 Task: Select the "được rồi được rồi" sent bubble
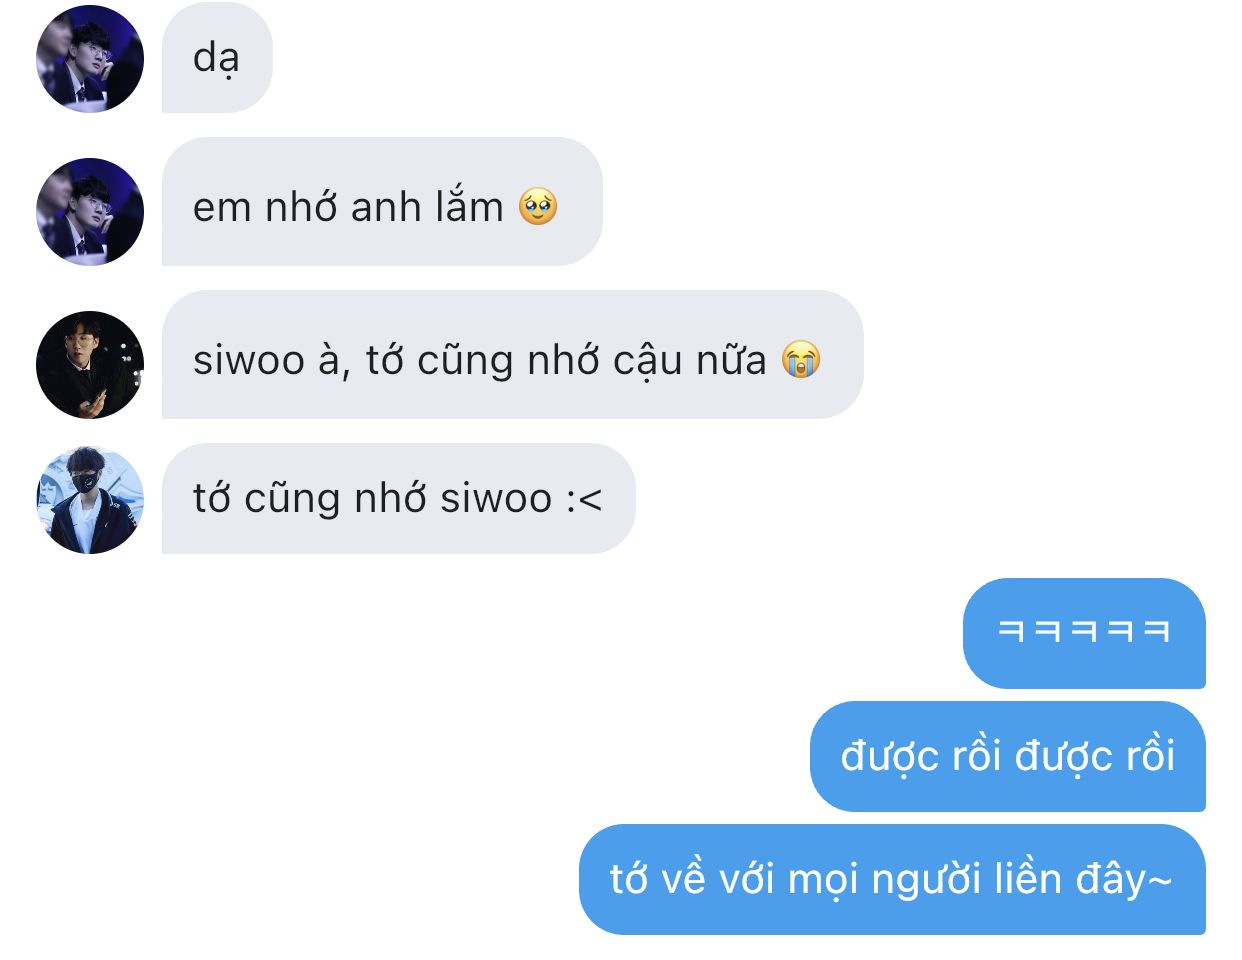[1008, 756]
